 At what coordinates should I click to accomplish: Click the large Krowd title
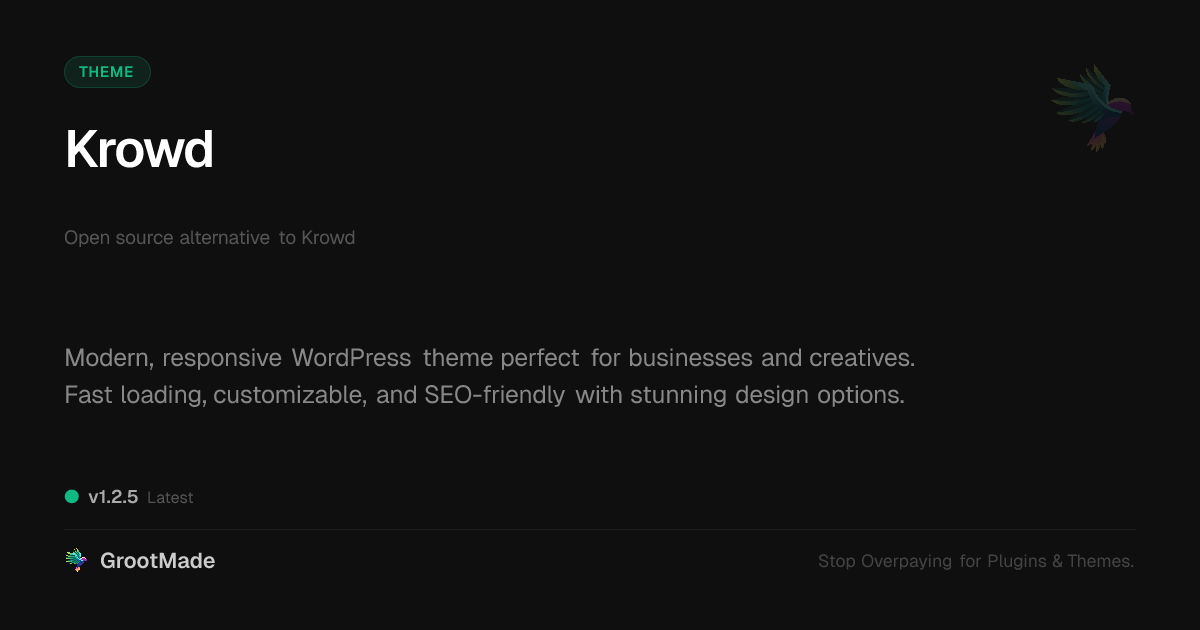click(x=139, y=150)
